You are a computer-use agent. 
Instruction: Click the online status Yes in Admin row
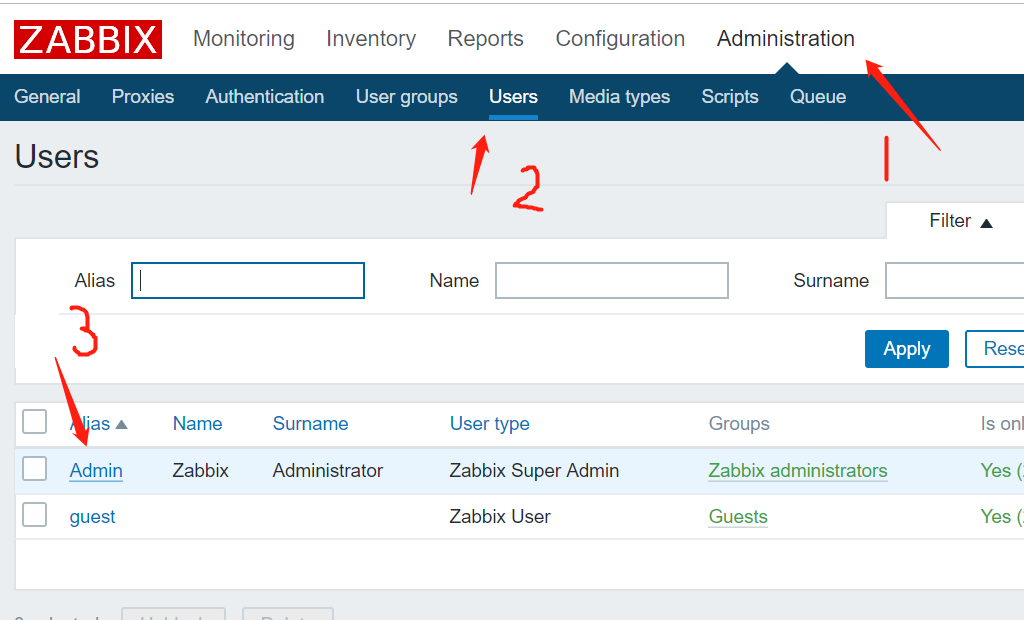(x=995, y=470)
